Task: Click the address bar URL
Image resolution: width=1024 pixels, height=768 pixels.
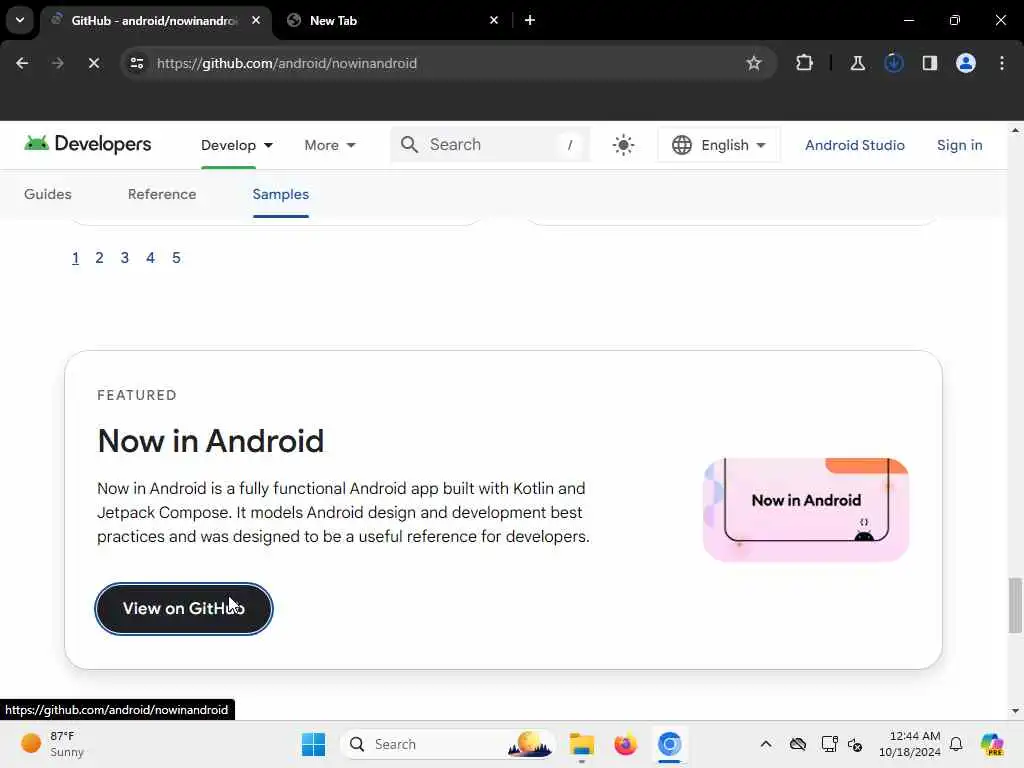Action: 287,63
